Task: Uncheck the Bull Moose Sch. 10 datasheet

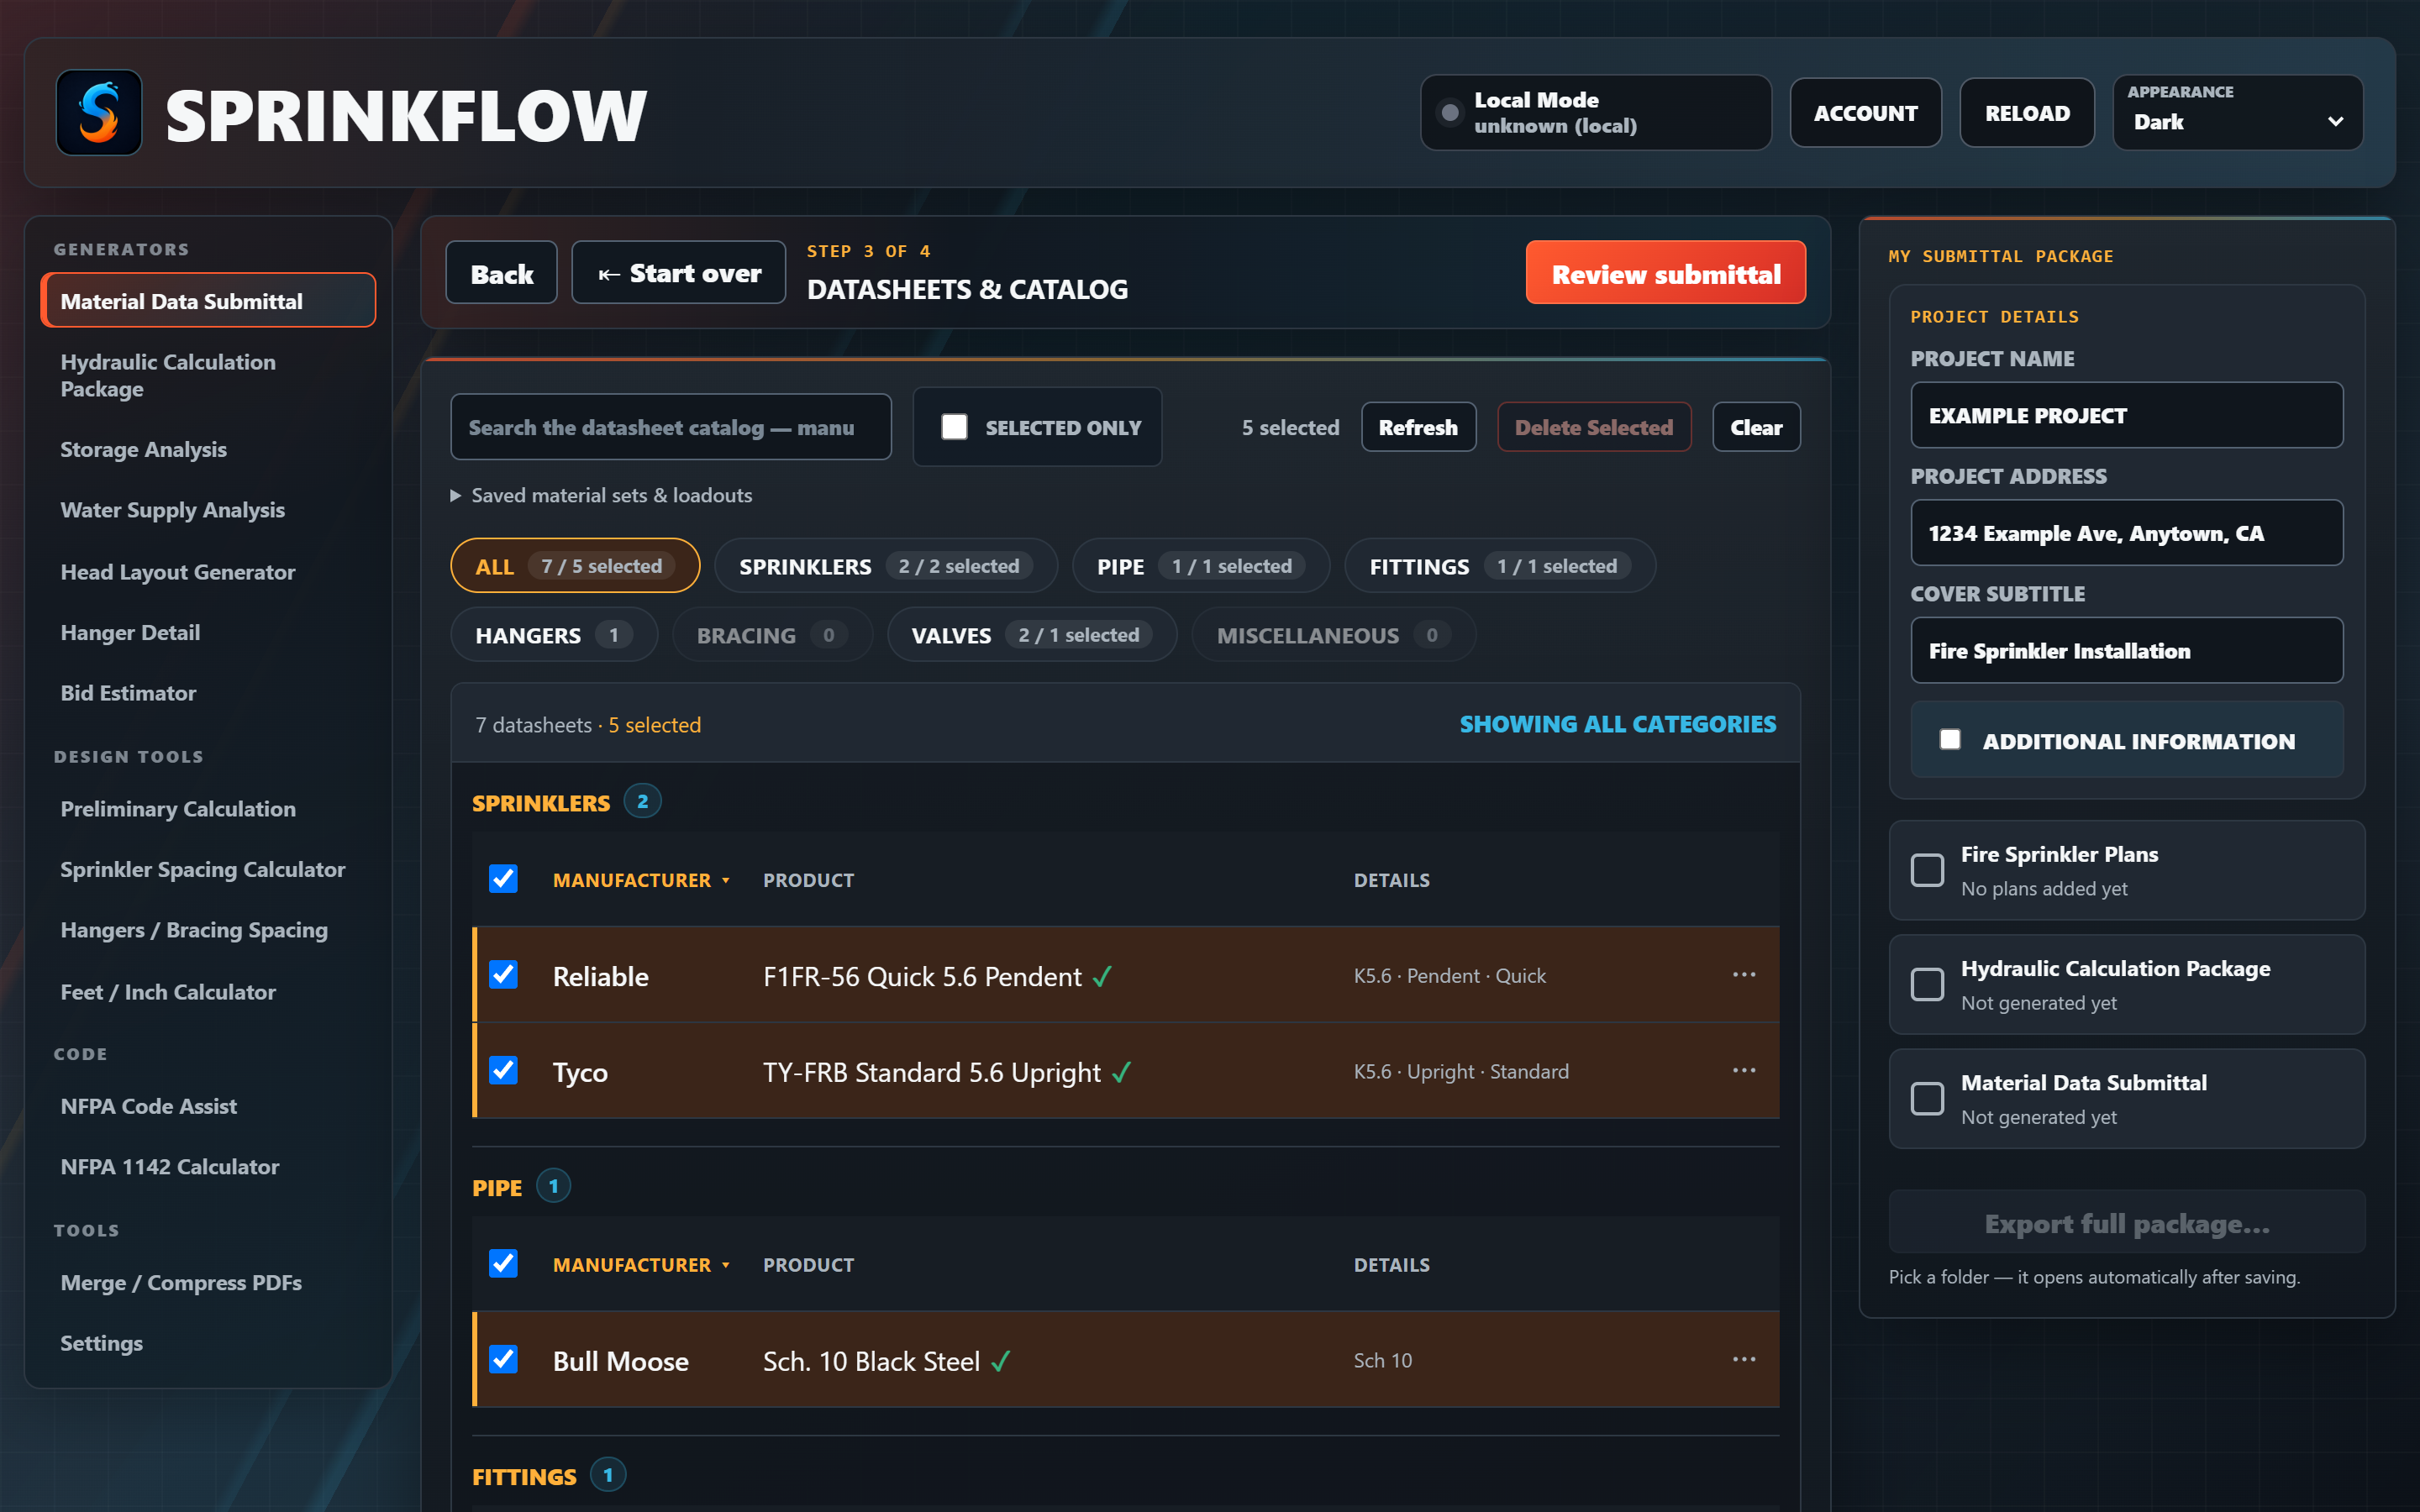Action: [503, 1360]
